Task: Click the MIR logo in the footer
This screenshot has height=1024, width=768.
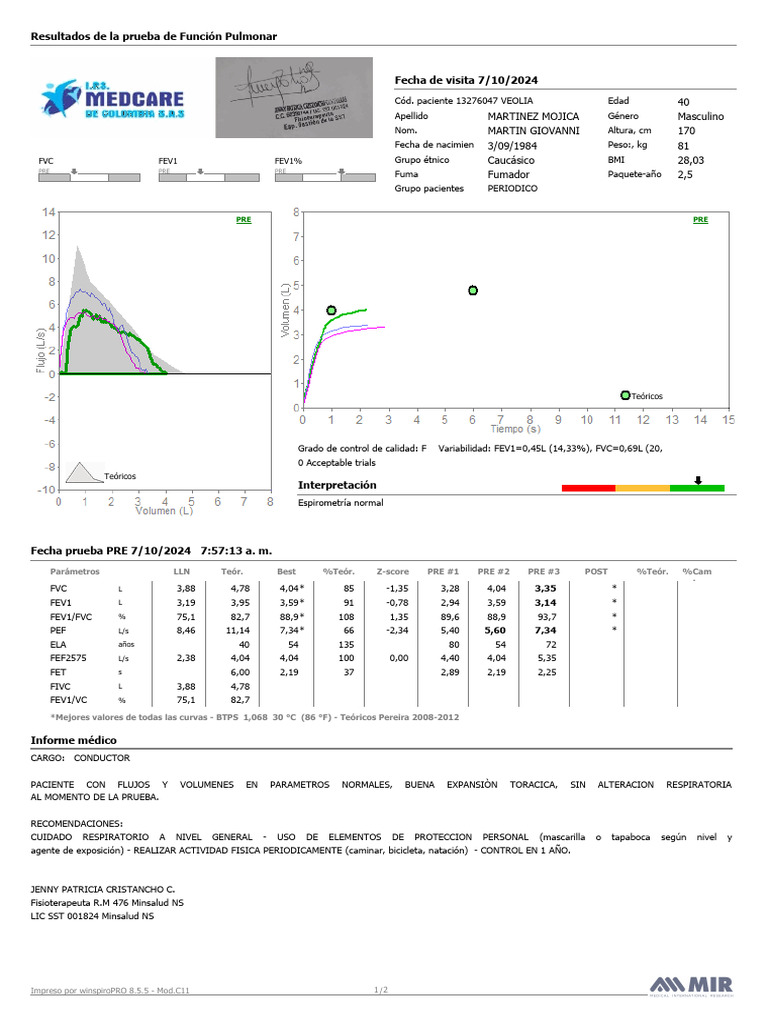Action: click(691, 986)
